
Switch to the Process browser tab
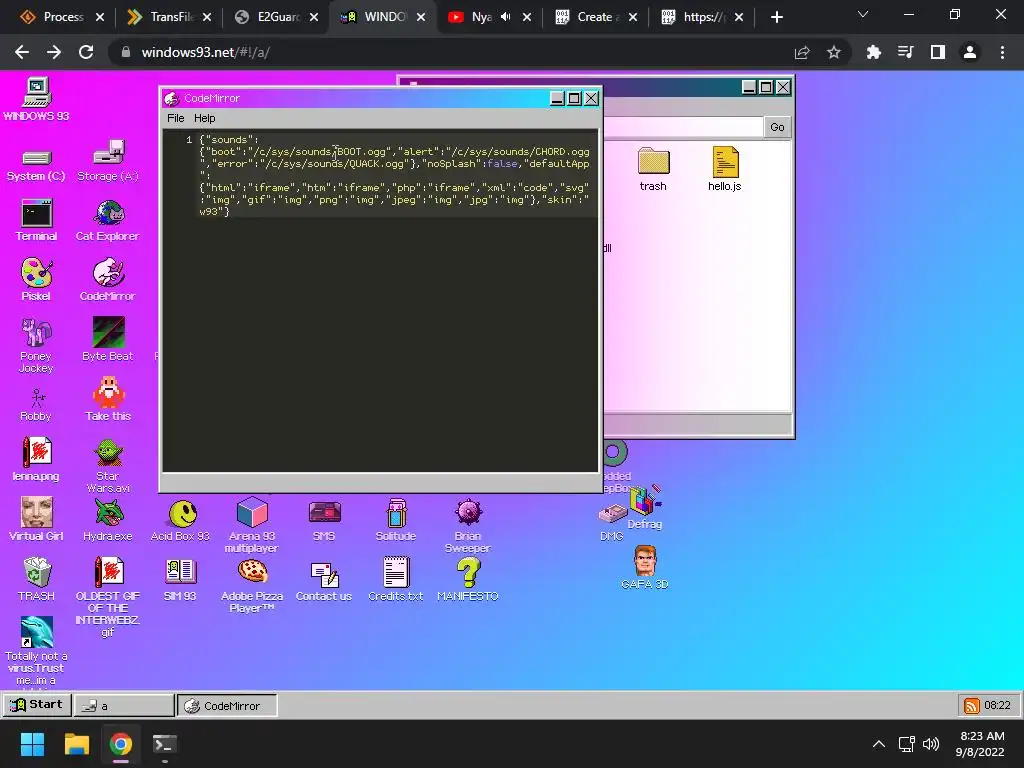(x=61, y=17)
